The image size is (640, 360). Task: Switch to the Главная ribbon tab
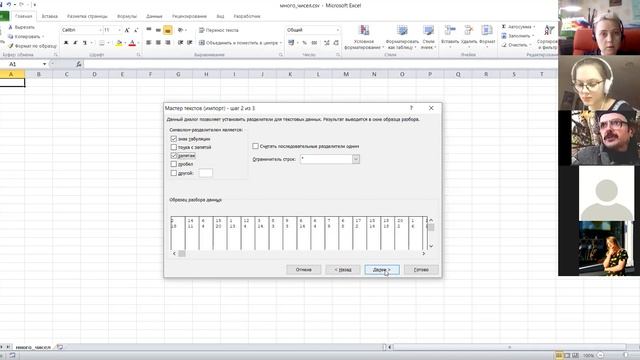pos(23,16)
